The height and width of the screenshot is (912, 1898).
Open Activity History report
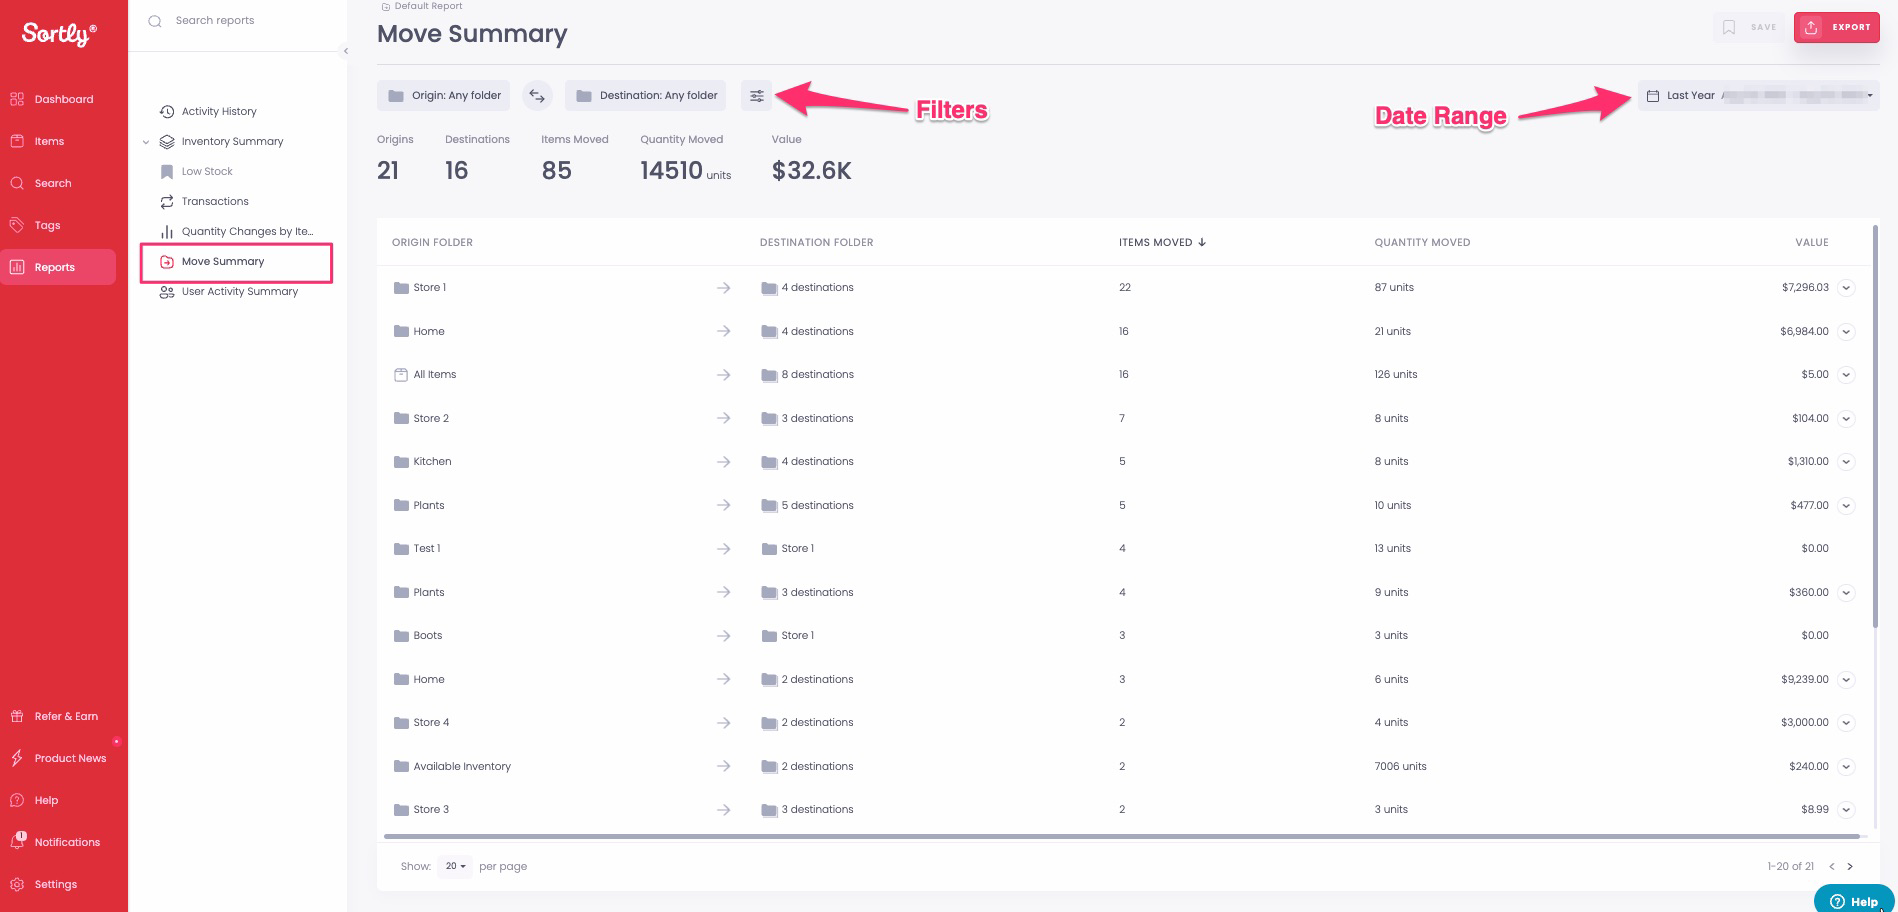tap(219, 112)
